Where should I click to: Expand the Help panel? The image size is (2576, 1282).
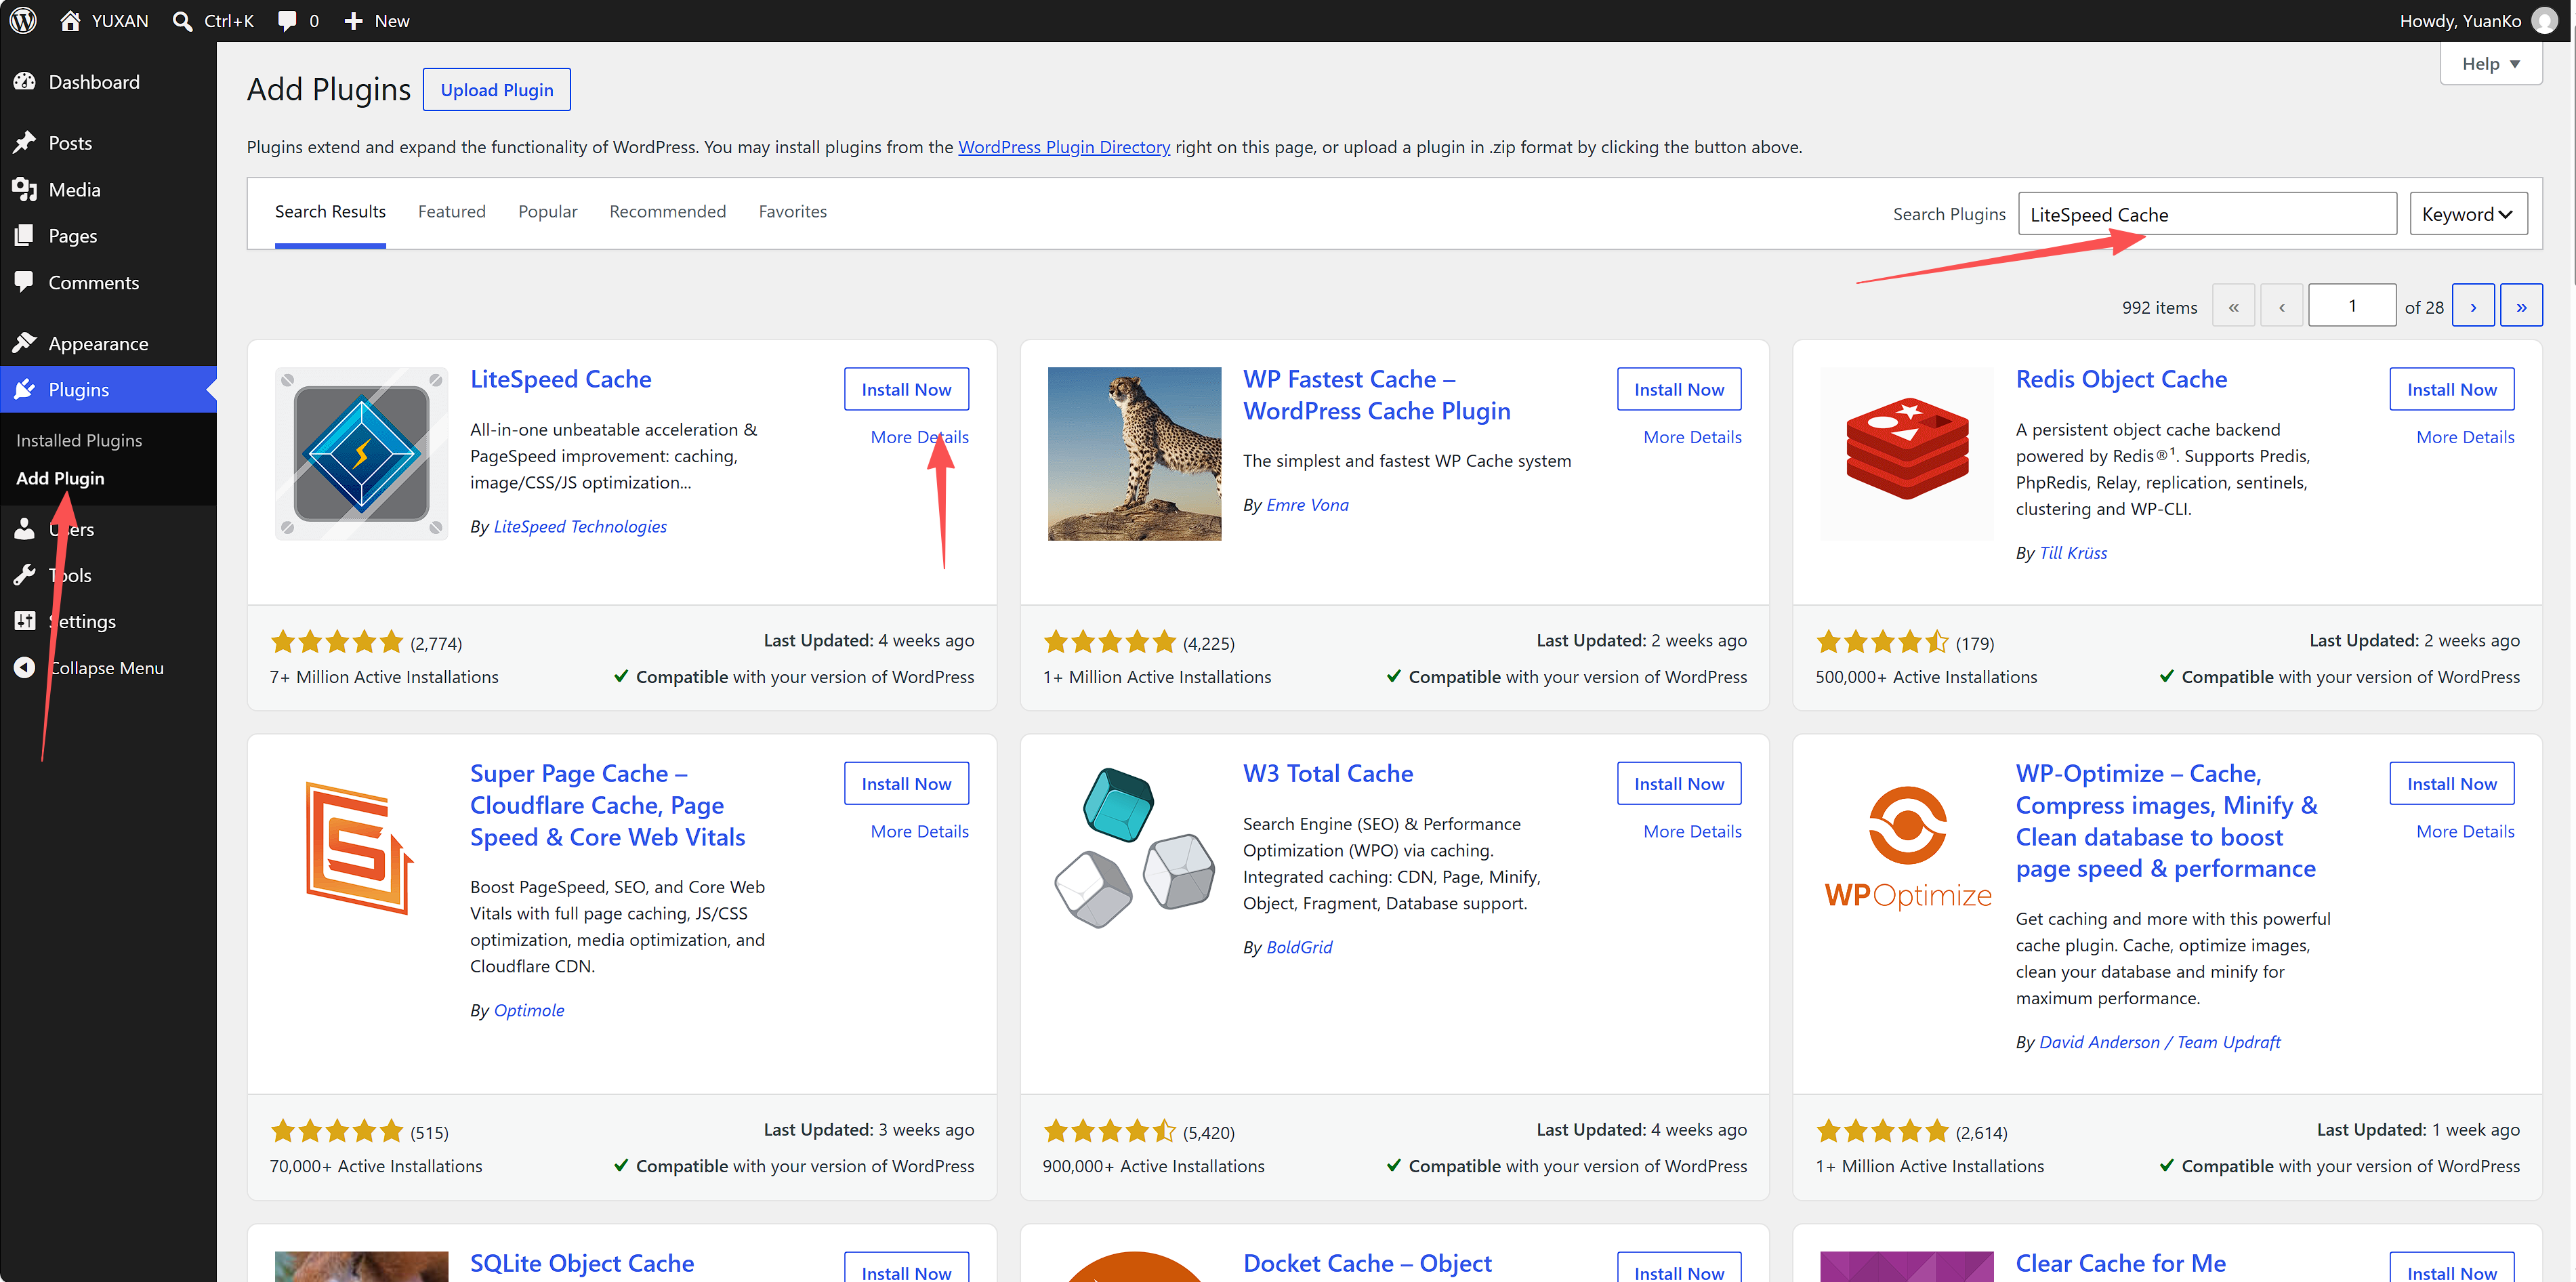click(x=2491, y=64)
